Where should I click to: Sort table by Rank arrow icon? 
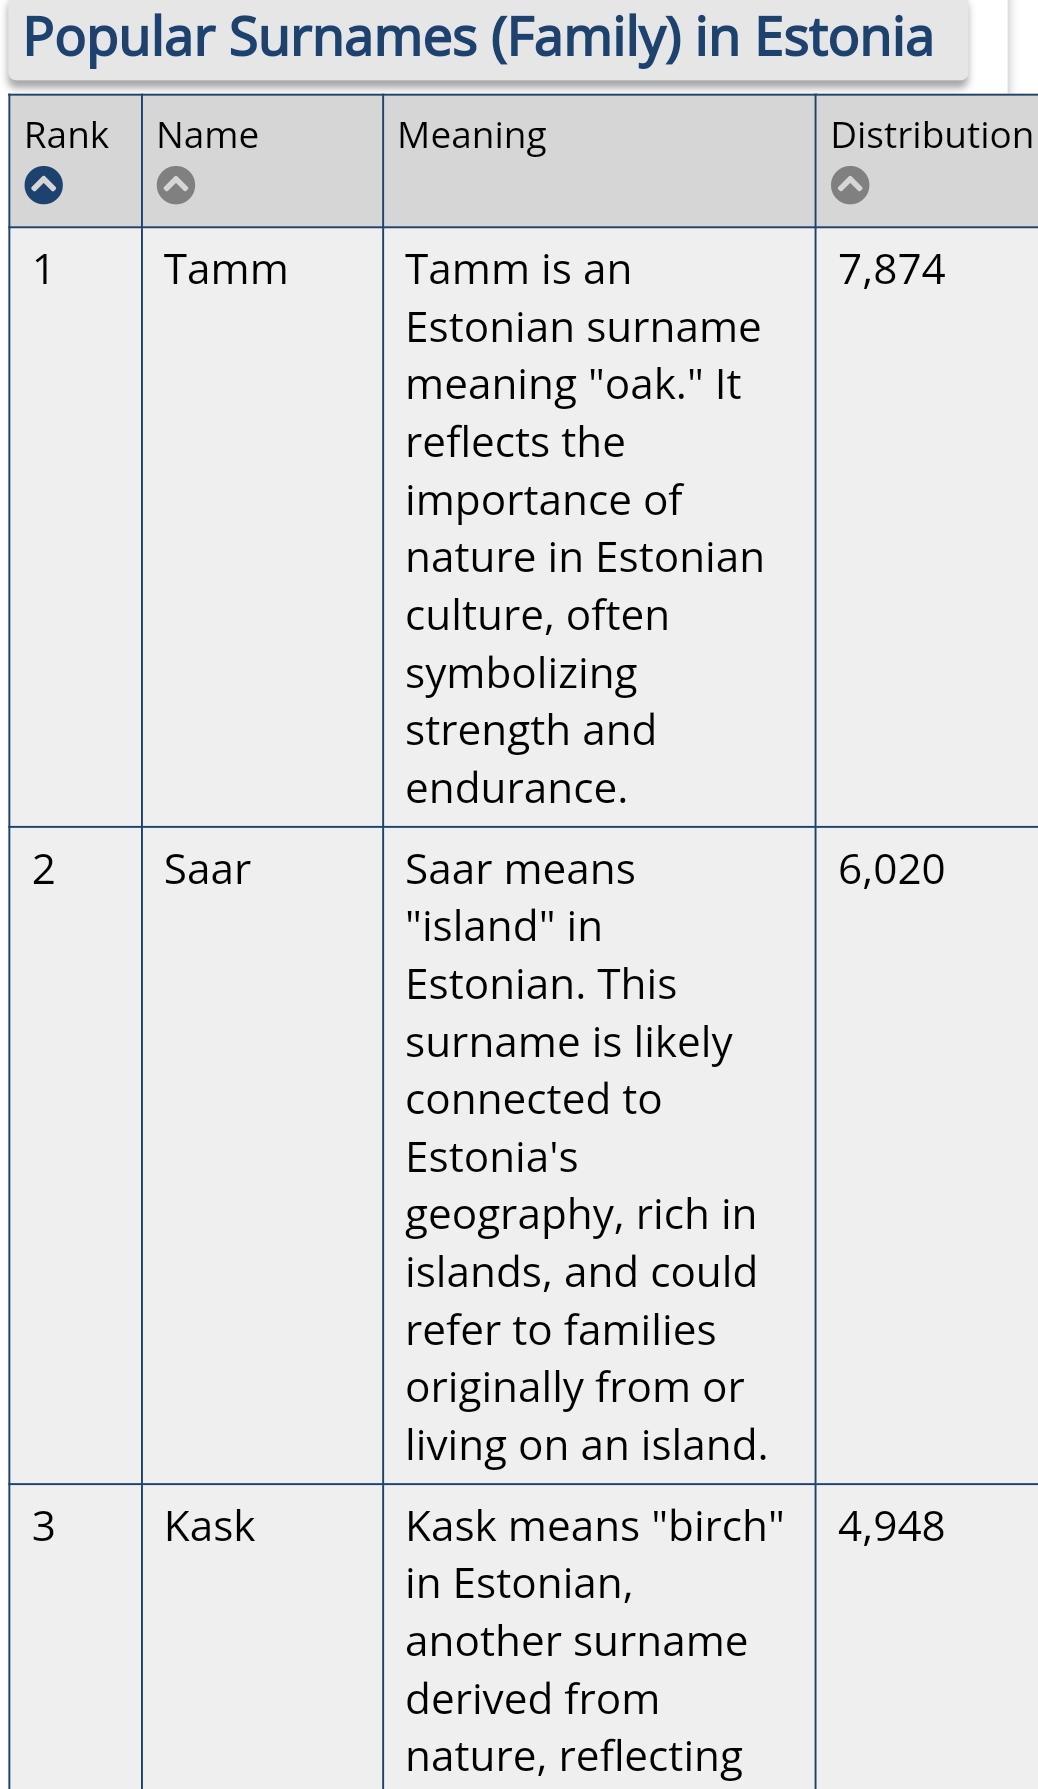44,185
